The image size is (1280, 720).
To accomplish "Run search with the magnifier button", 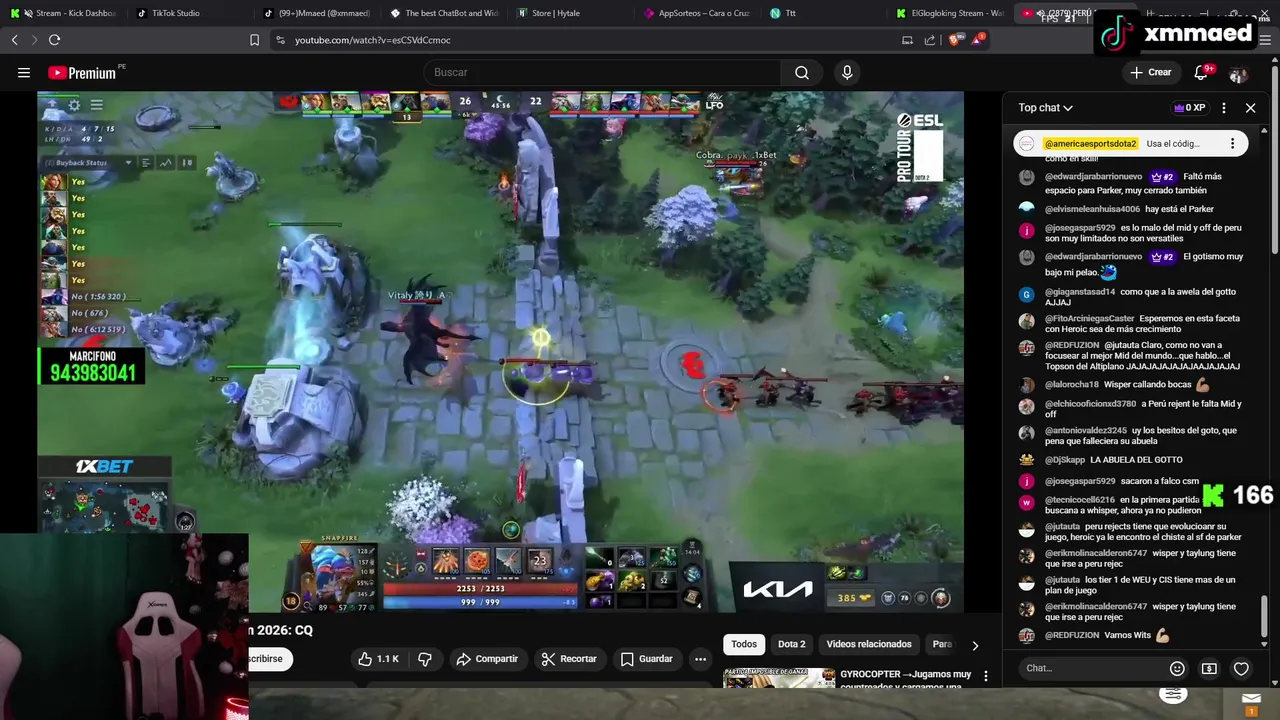I will click(x=801, y=72).
